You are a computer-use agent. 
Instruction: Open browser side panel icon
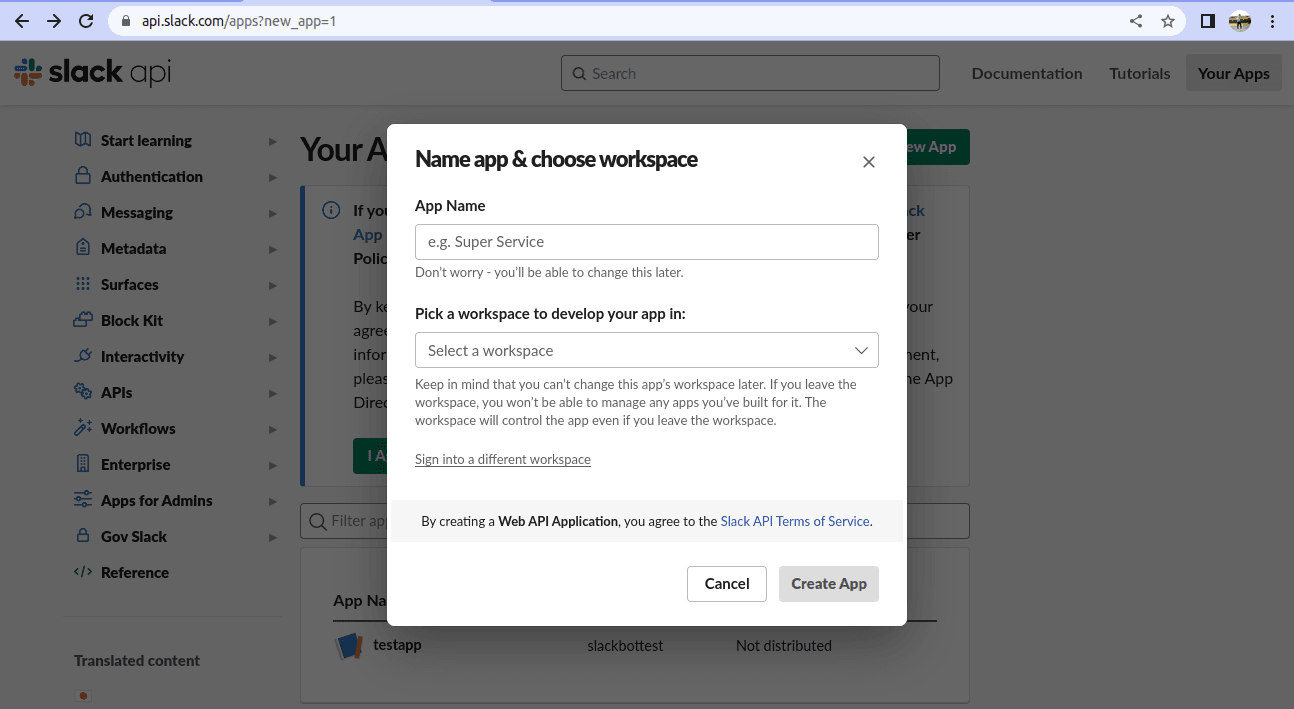click(1207, 21)
